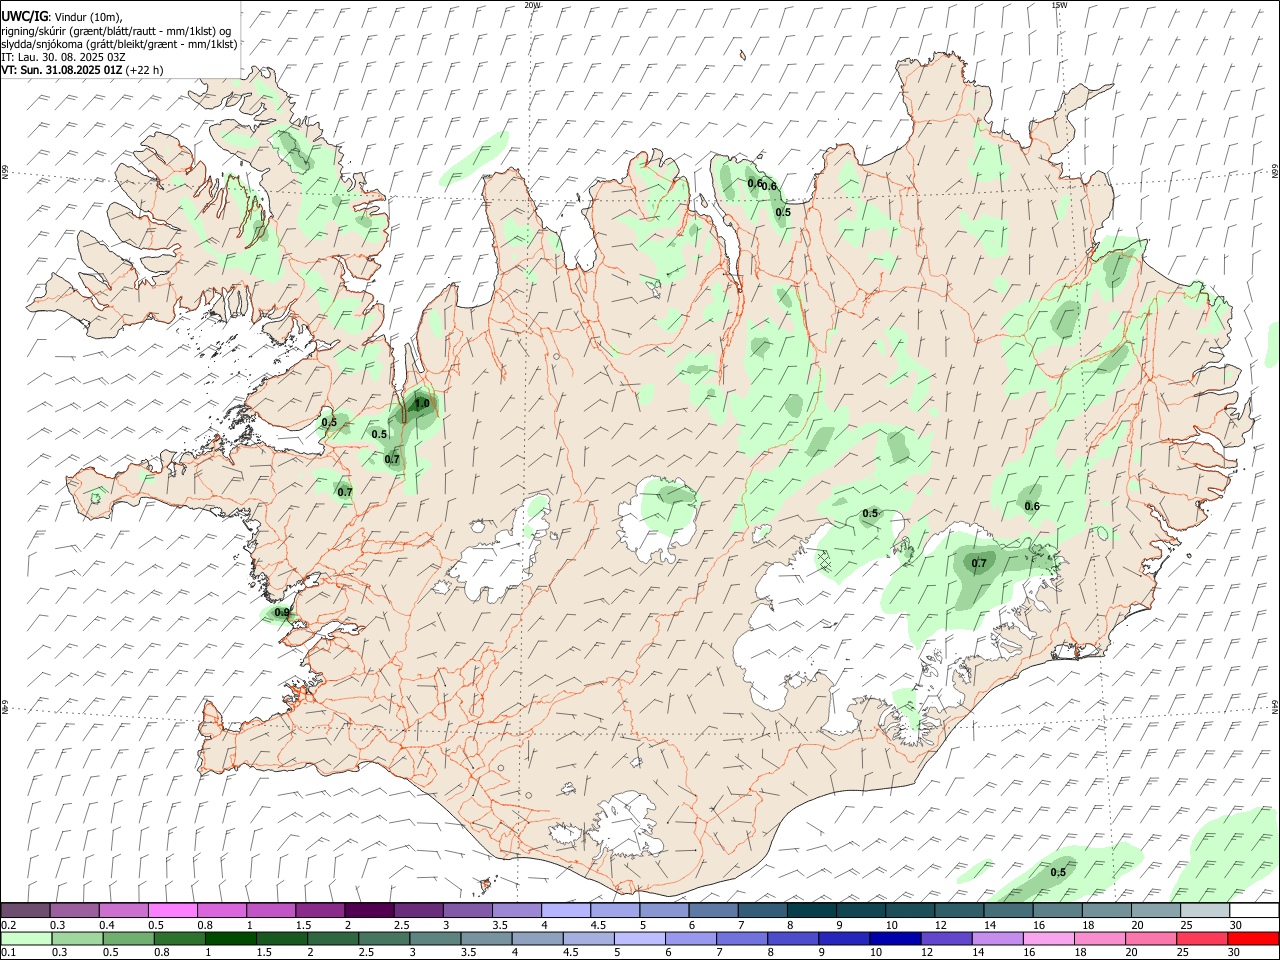This screenshot has width=1280, height=960.
Task: Click the snow legend swatch between 0.2 and 0.3
Action: 26,911
